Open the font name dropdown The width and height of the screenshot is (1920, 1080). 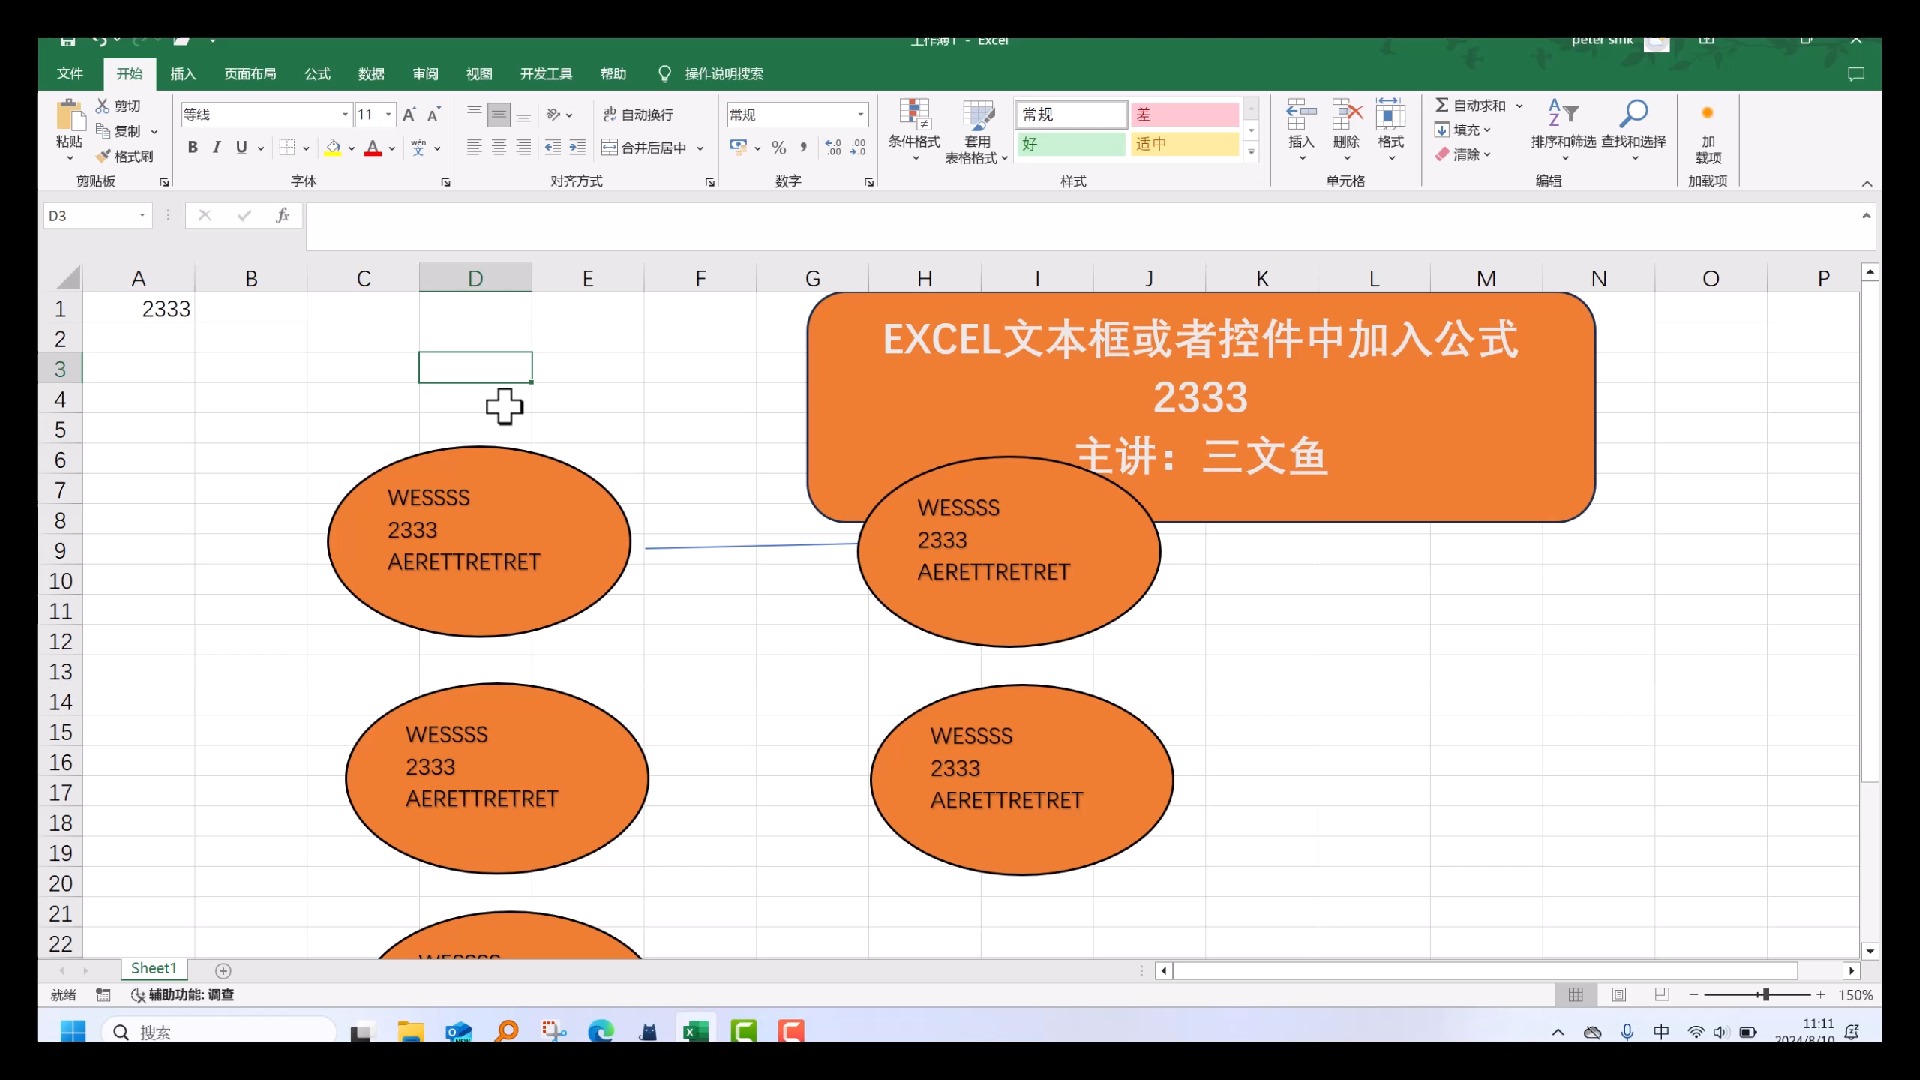[x=343, y=115]
